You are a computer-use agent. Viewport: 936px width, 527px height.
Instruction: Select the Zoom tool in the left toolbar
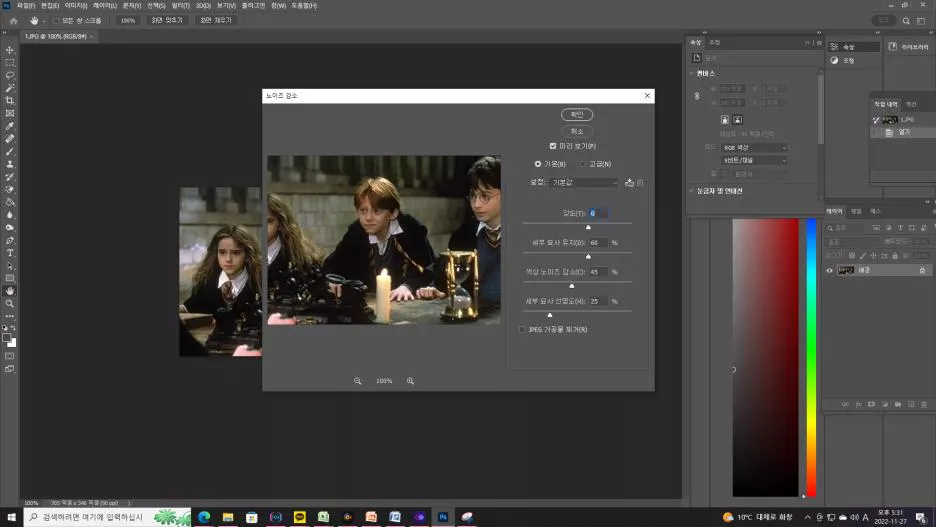pos(10,303)
